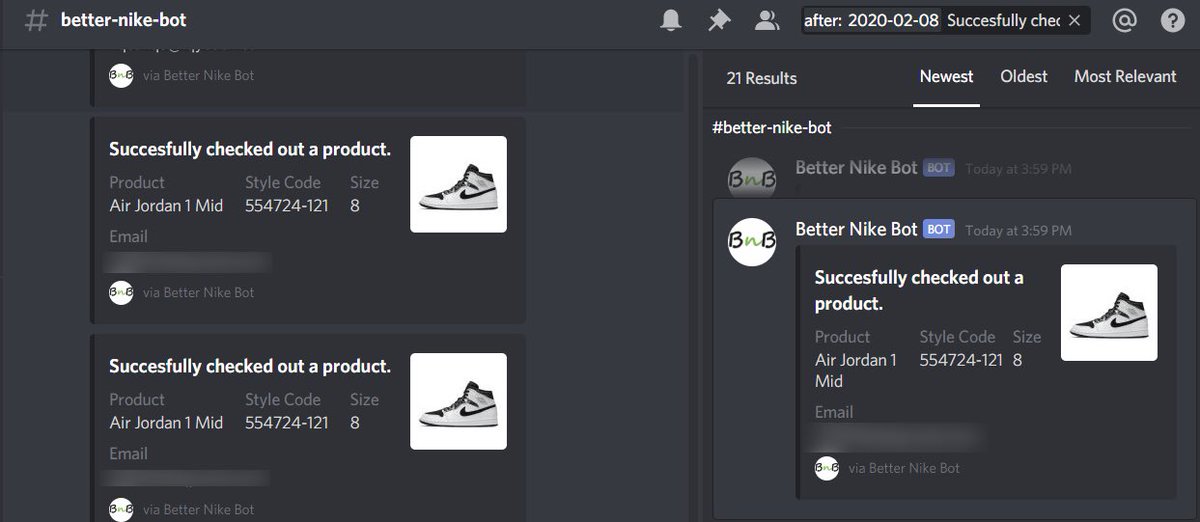The image size is (1200, 522).
Task: Open mentions inbox @ icon
Action: 1124,21
